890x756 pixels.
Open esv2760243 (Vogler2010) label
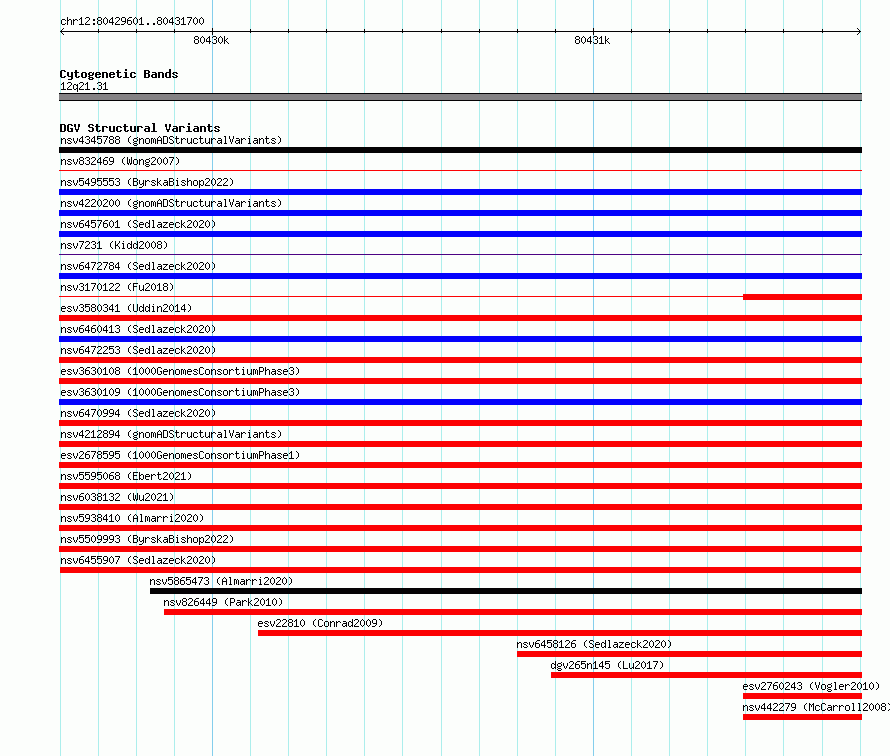pyautogui.click(x=811, y=686)
